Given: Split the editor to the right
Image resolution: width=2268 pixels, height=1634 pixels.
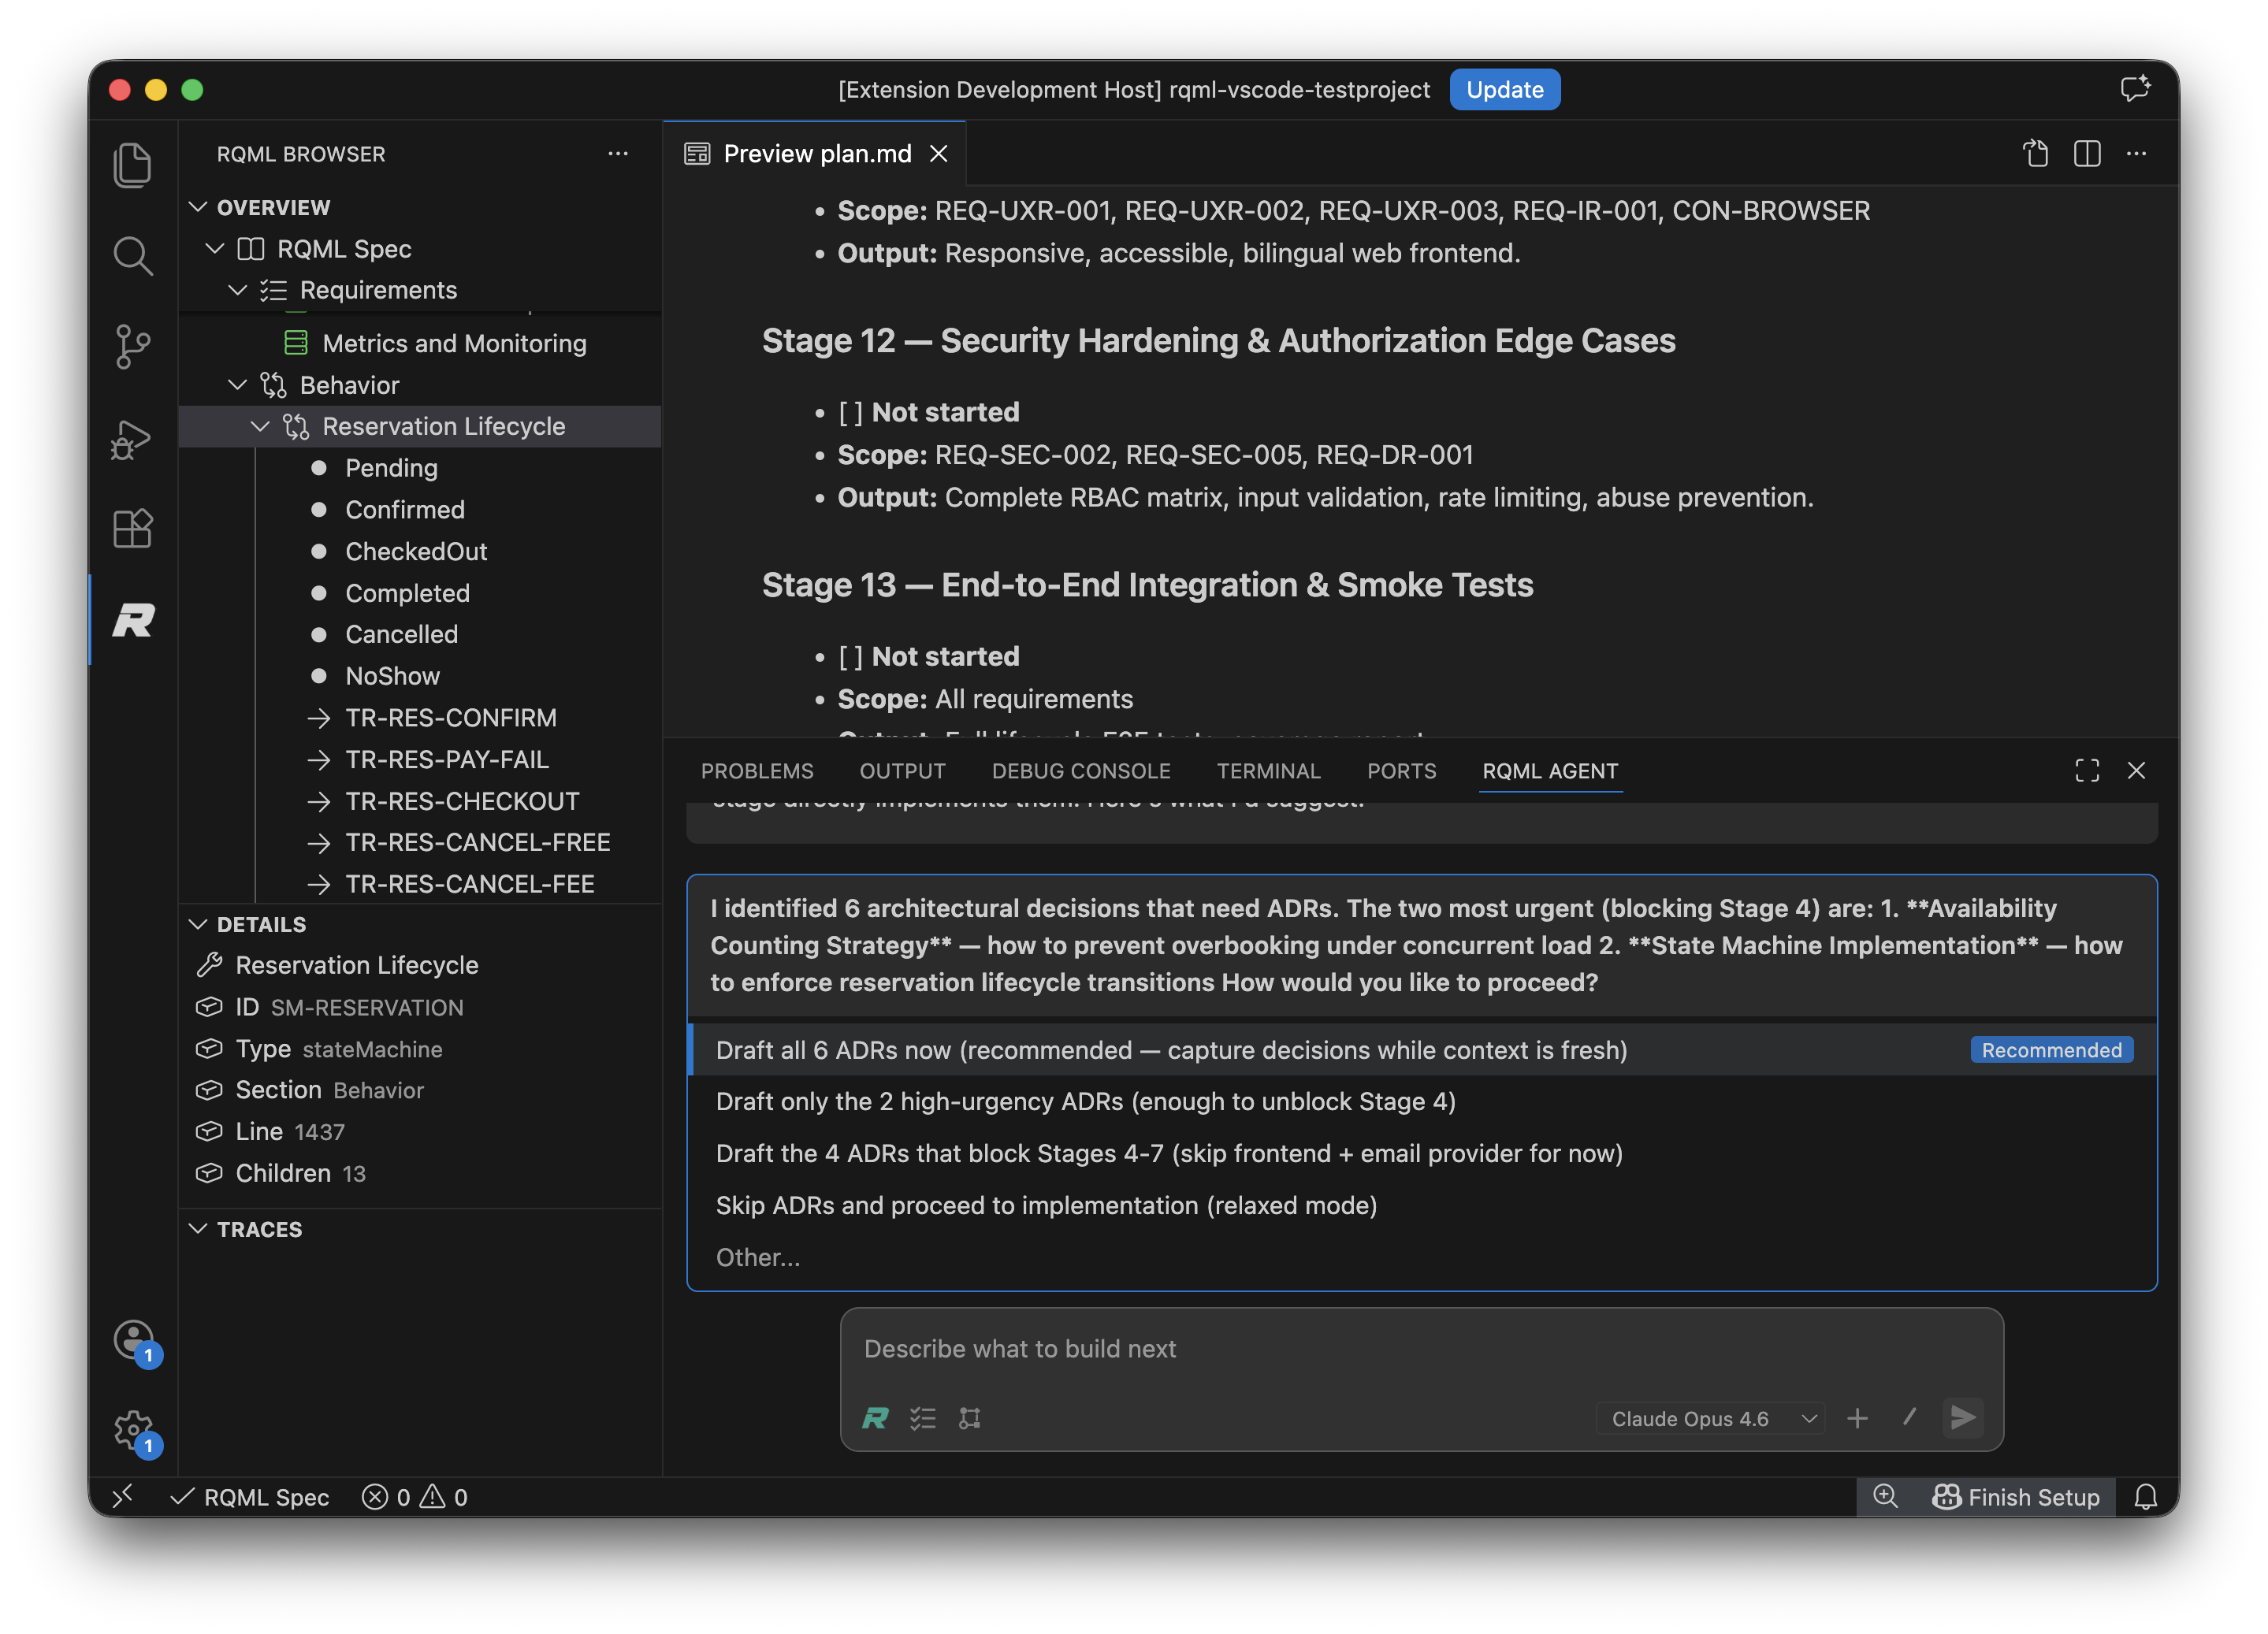Looking at the screenshot, I should [2086, 154].
